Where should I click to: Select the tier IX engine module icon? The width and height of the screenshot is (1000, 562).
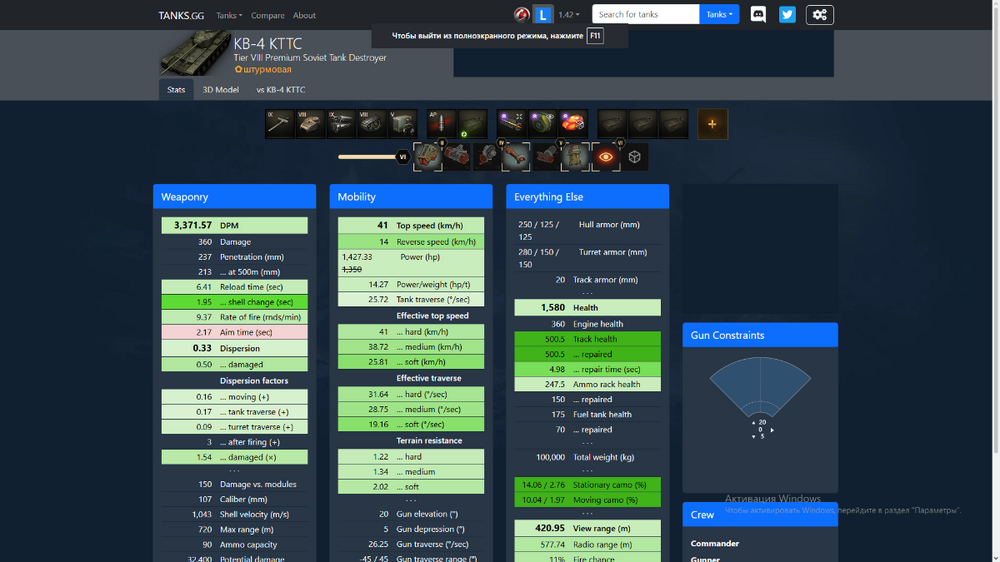point(341,124)
